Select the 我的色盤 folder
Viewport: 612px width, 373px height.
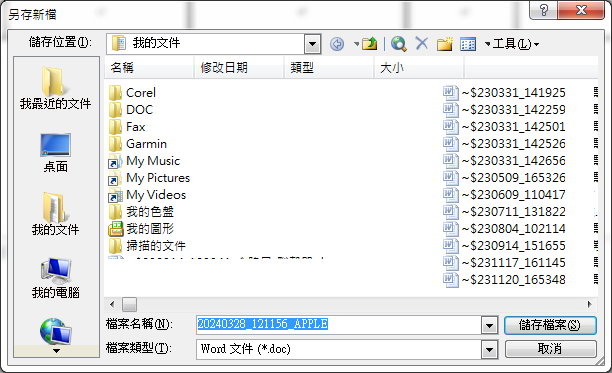141,212
